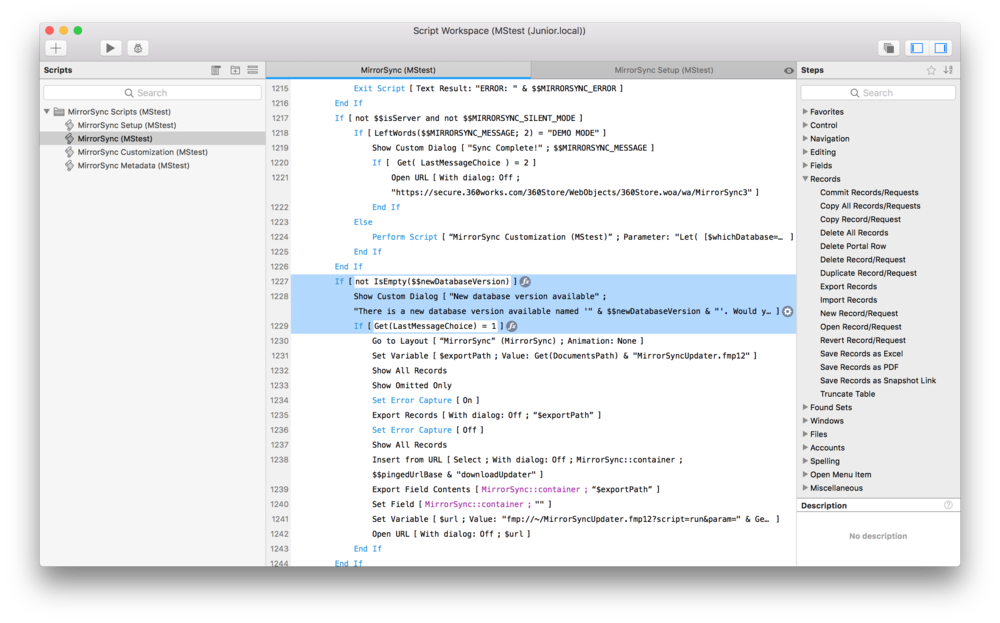The width and height of the screenshot is (1000, 623).
Task: Run the script with the play button
Action: coord(111,48)
